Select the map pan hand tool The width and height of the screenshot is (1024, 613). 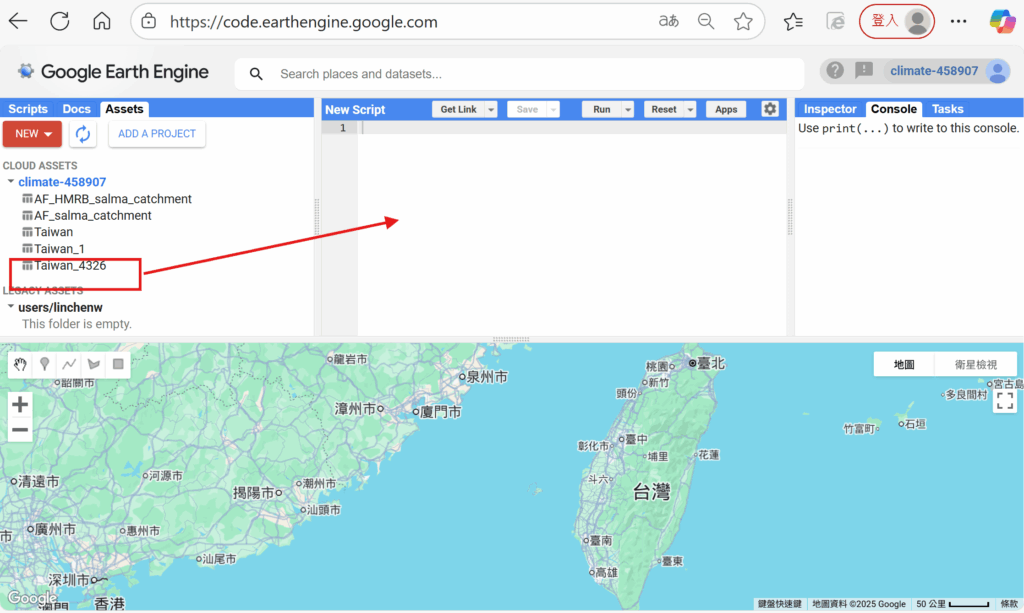[x=20, y=364]
